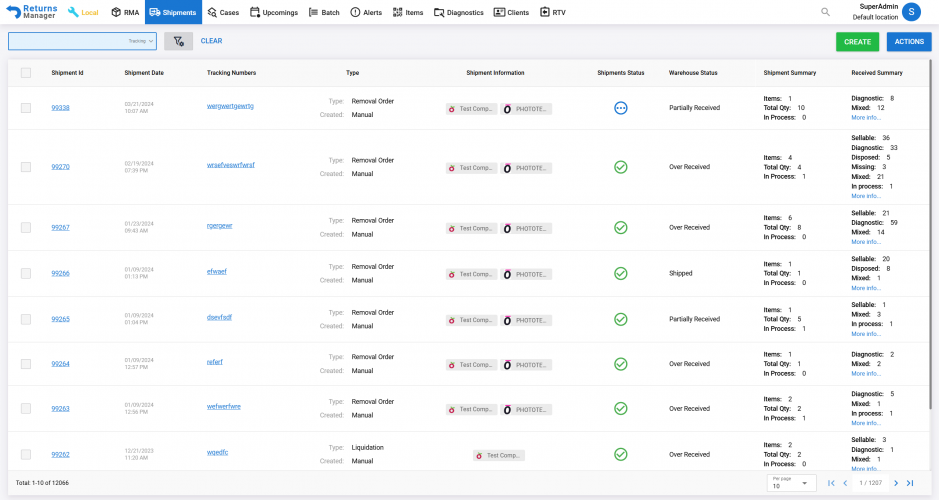Jump to the first page
939x500 pixels.
click(x=831, y=483)
